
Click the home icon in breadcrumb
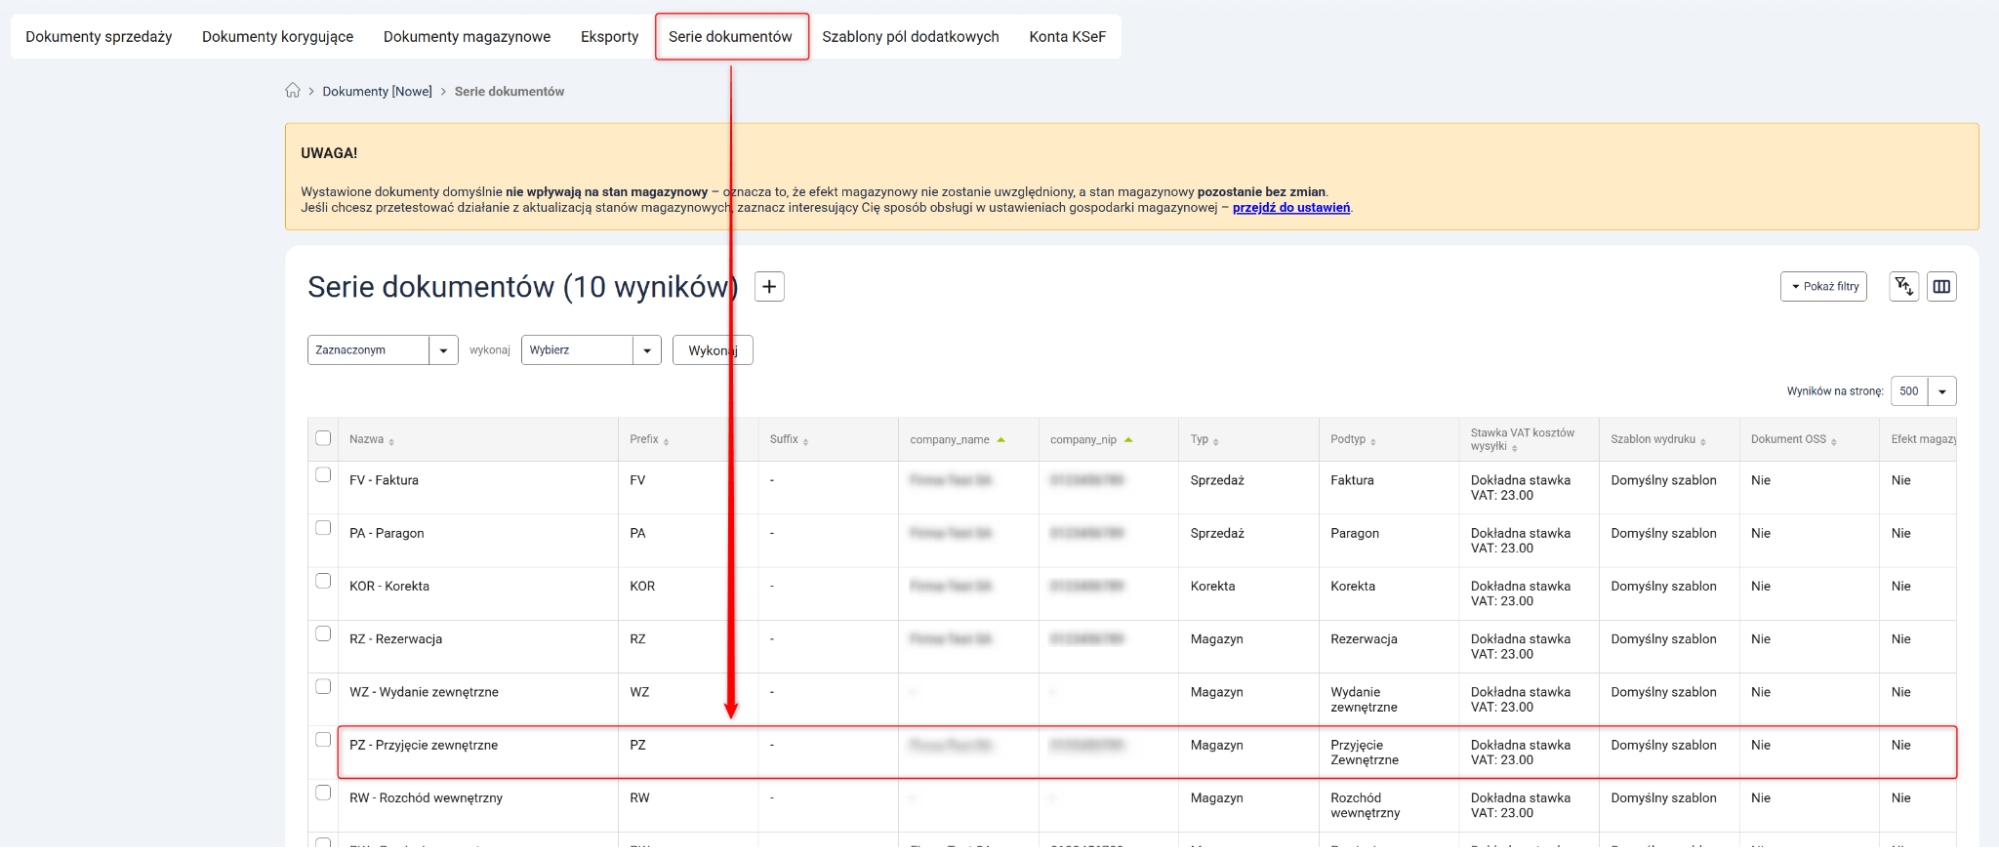coord(292,91)
